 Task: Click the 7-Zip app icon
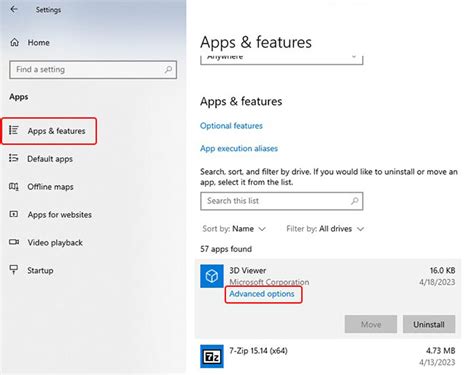[212, 356]
